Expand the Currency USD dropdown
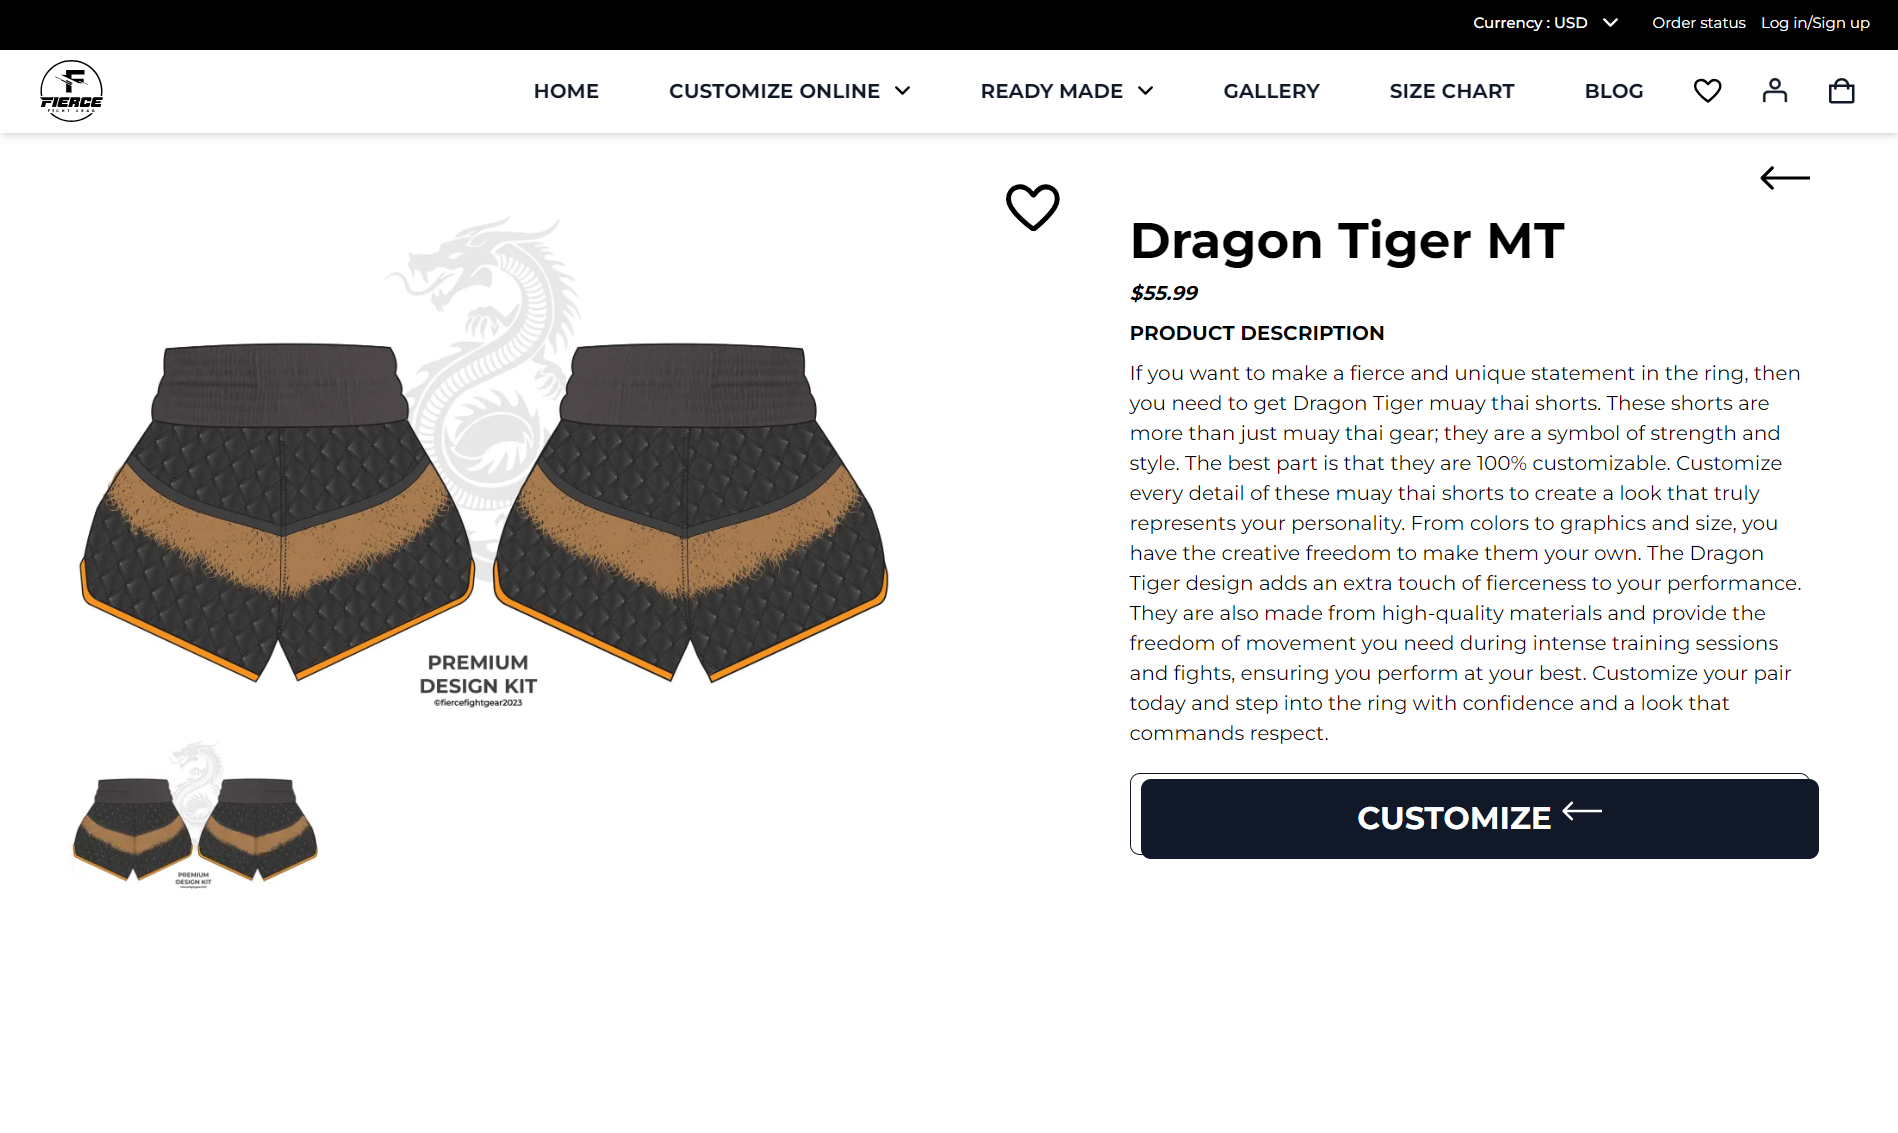Screen dimensions: 1898x1133 point(1545,23)
